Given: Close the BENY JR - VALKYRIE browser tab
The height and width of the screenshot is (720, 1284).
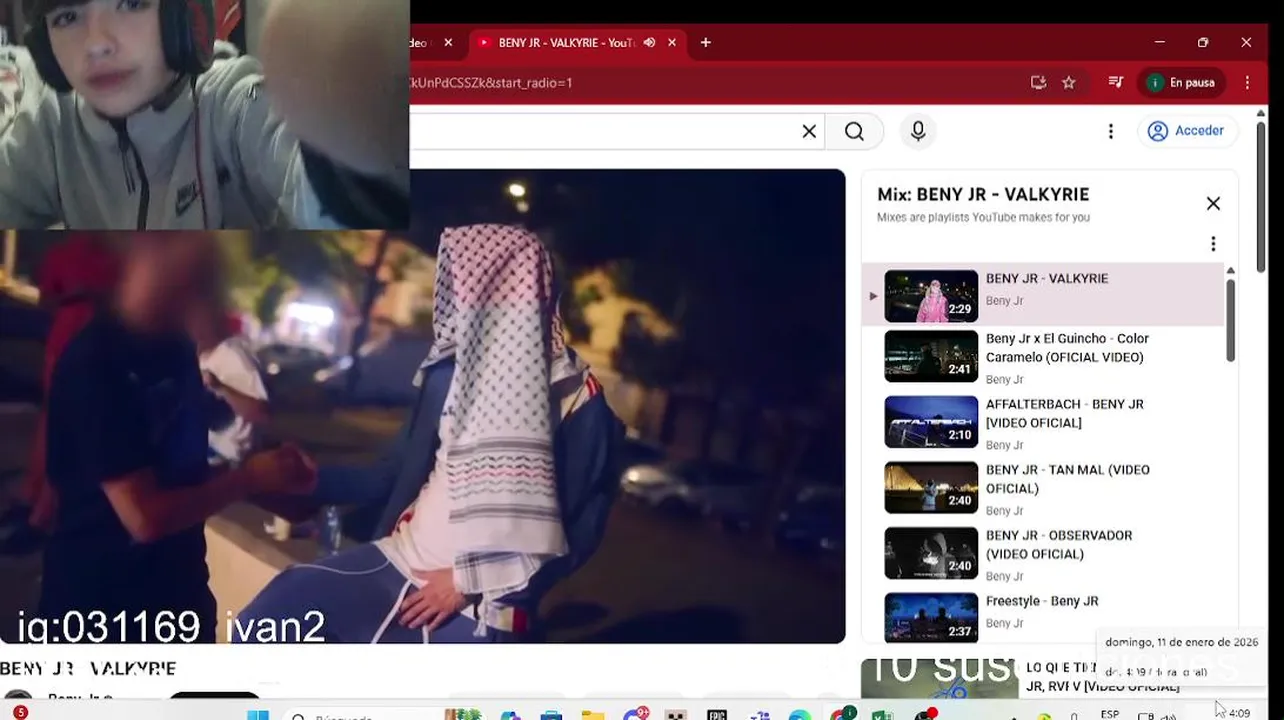Looking at the screenshot, I should (x=672, y=43).
